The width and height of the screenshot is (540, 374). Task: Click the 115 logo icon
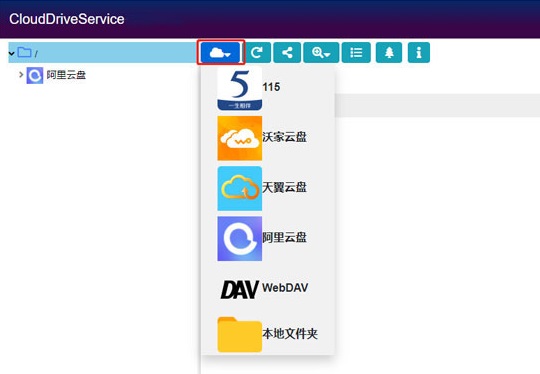coord(240,89)
